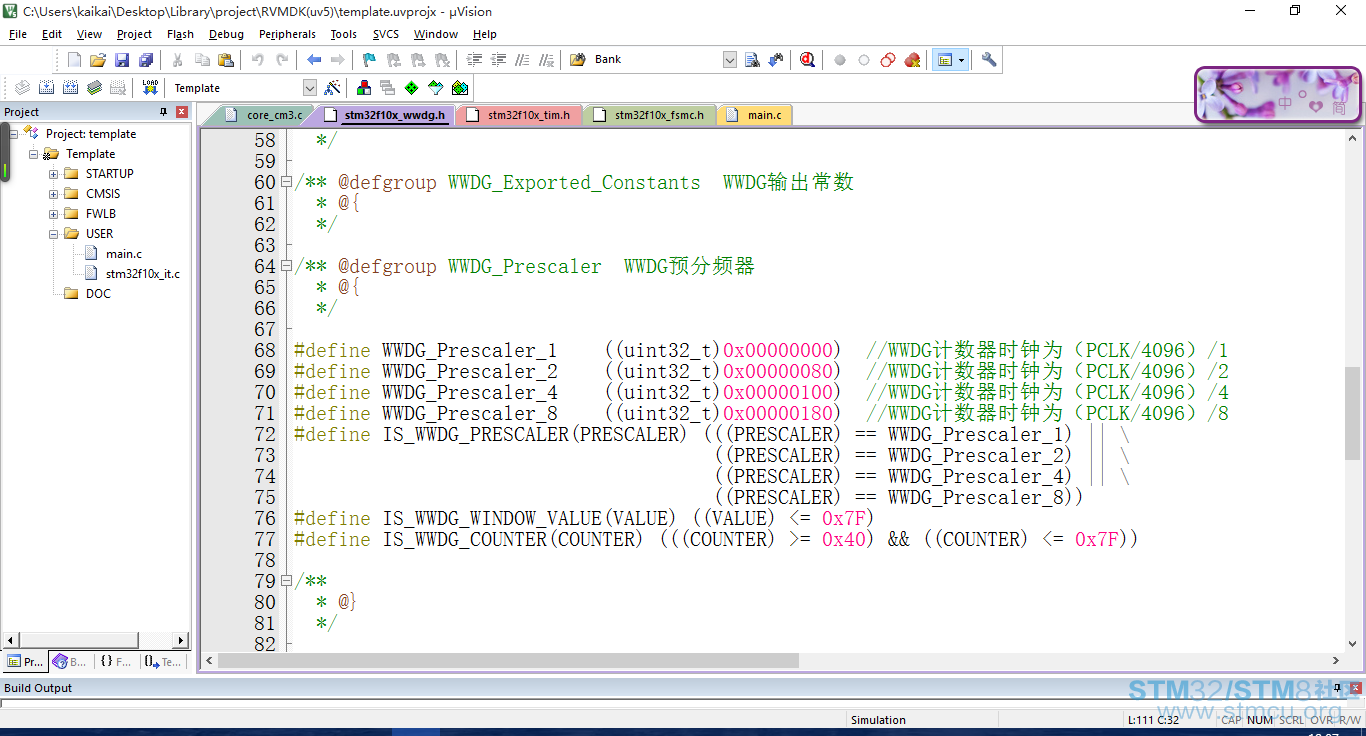The image size is (1366, 736).
Task: Collapse the comment block fold at line 60
Action: pos(286,182)
